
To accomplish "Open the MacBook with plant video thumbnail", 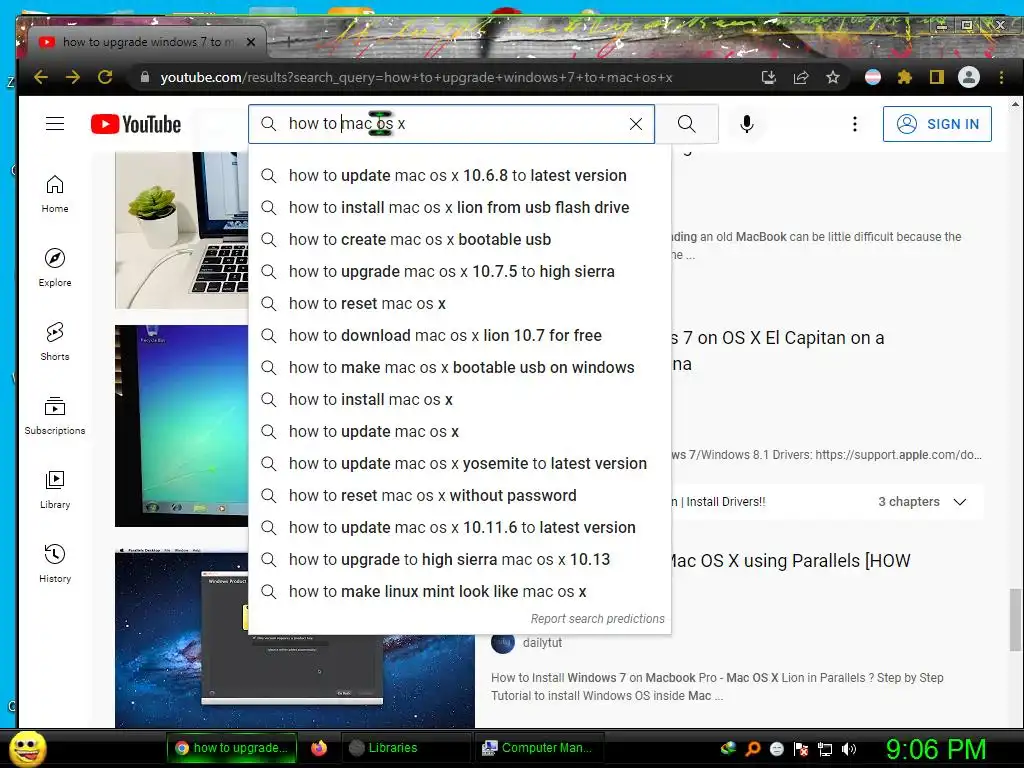I will (182, 230).
